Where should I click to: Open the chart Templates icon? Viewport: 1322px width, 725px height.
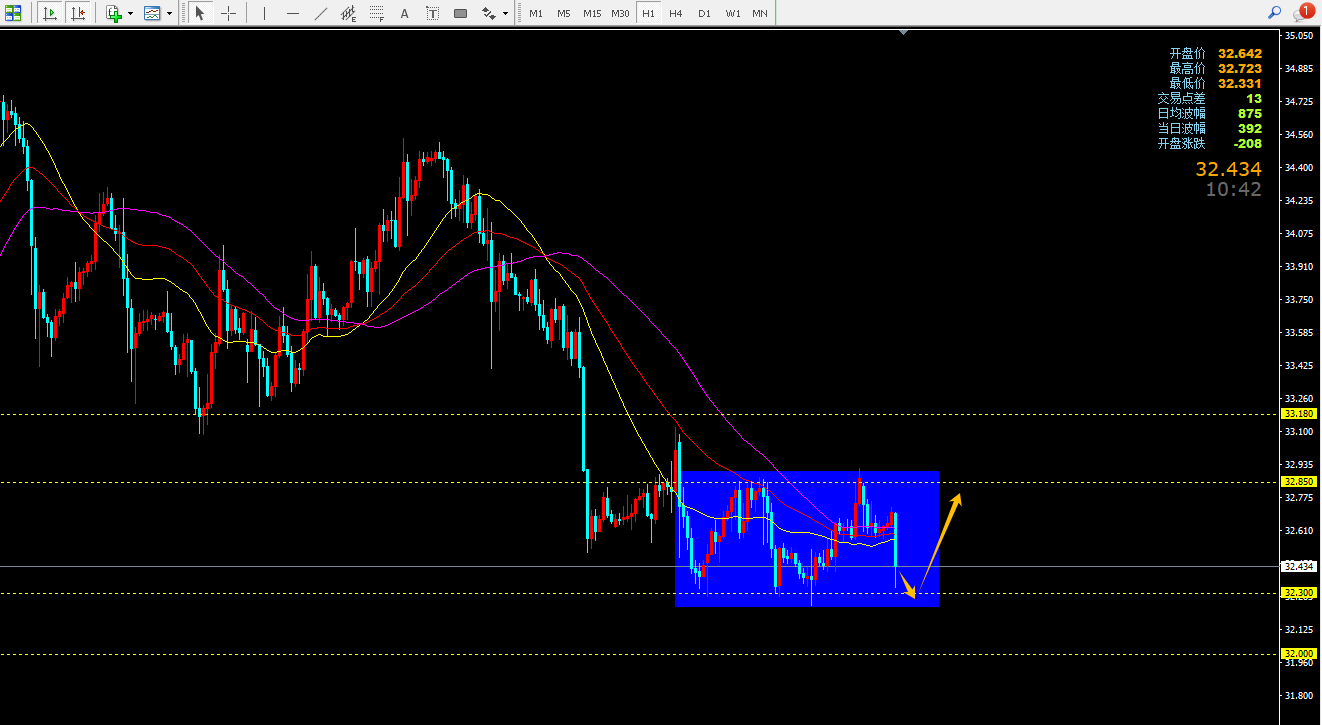pyautogui.click(x=152, y=14)
